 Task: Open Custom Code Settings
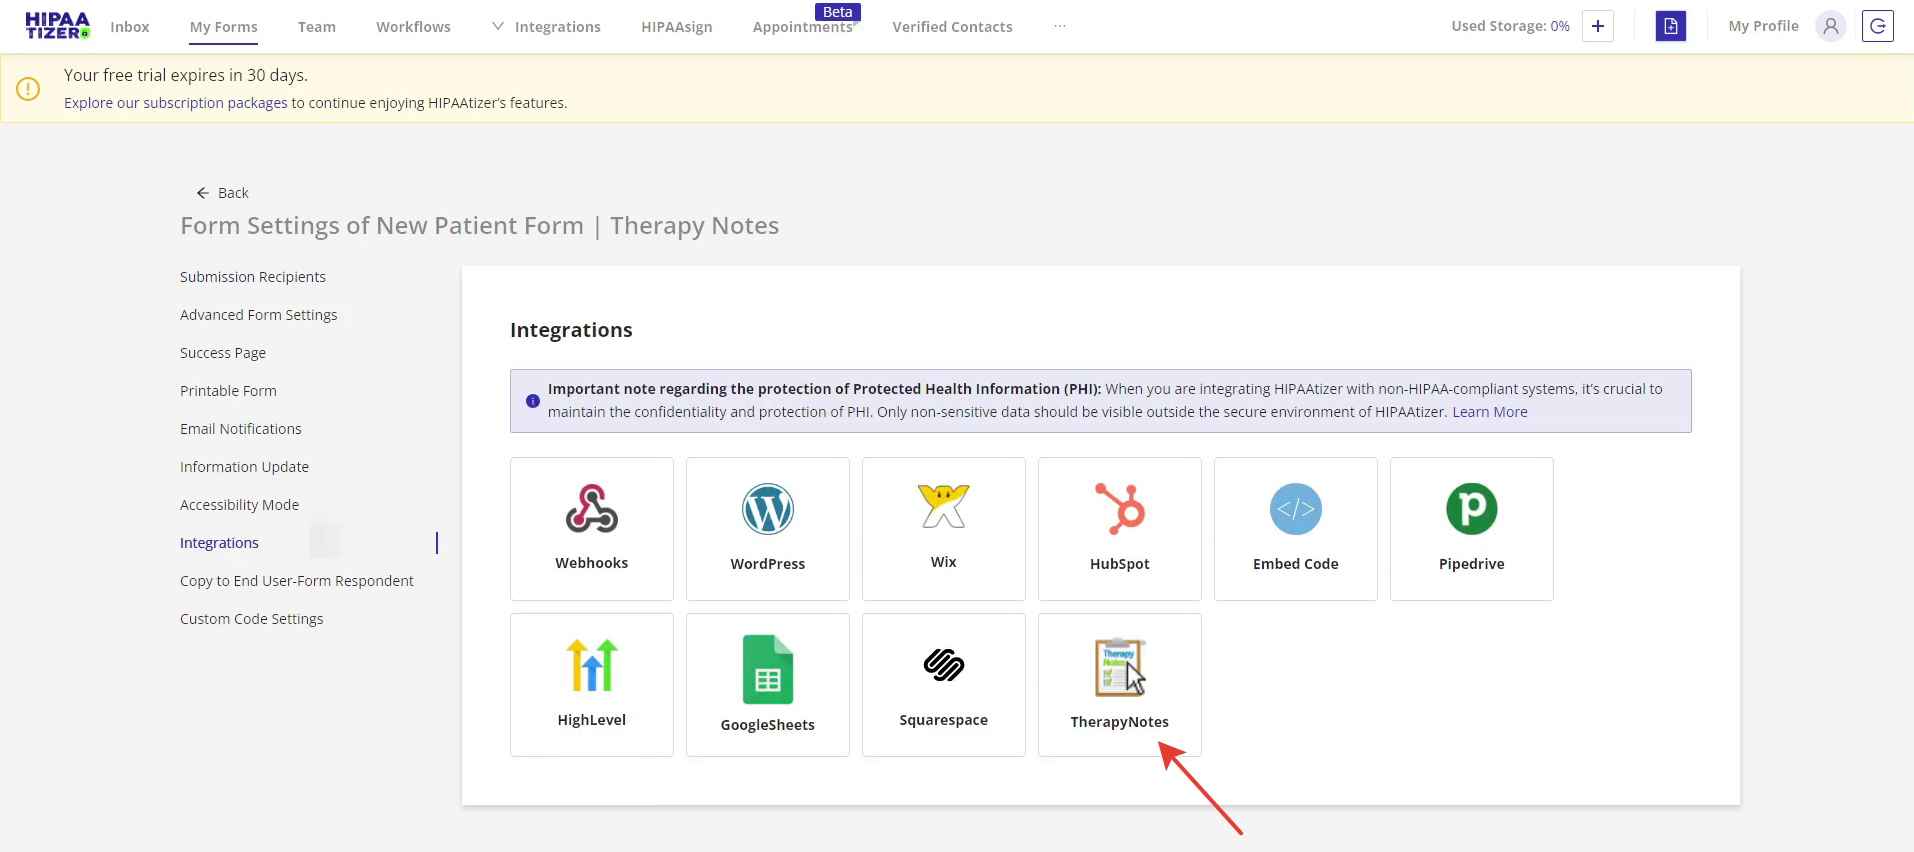252,619
